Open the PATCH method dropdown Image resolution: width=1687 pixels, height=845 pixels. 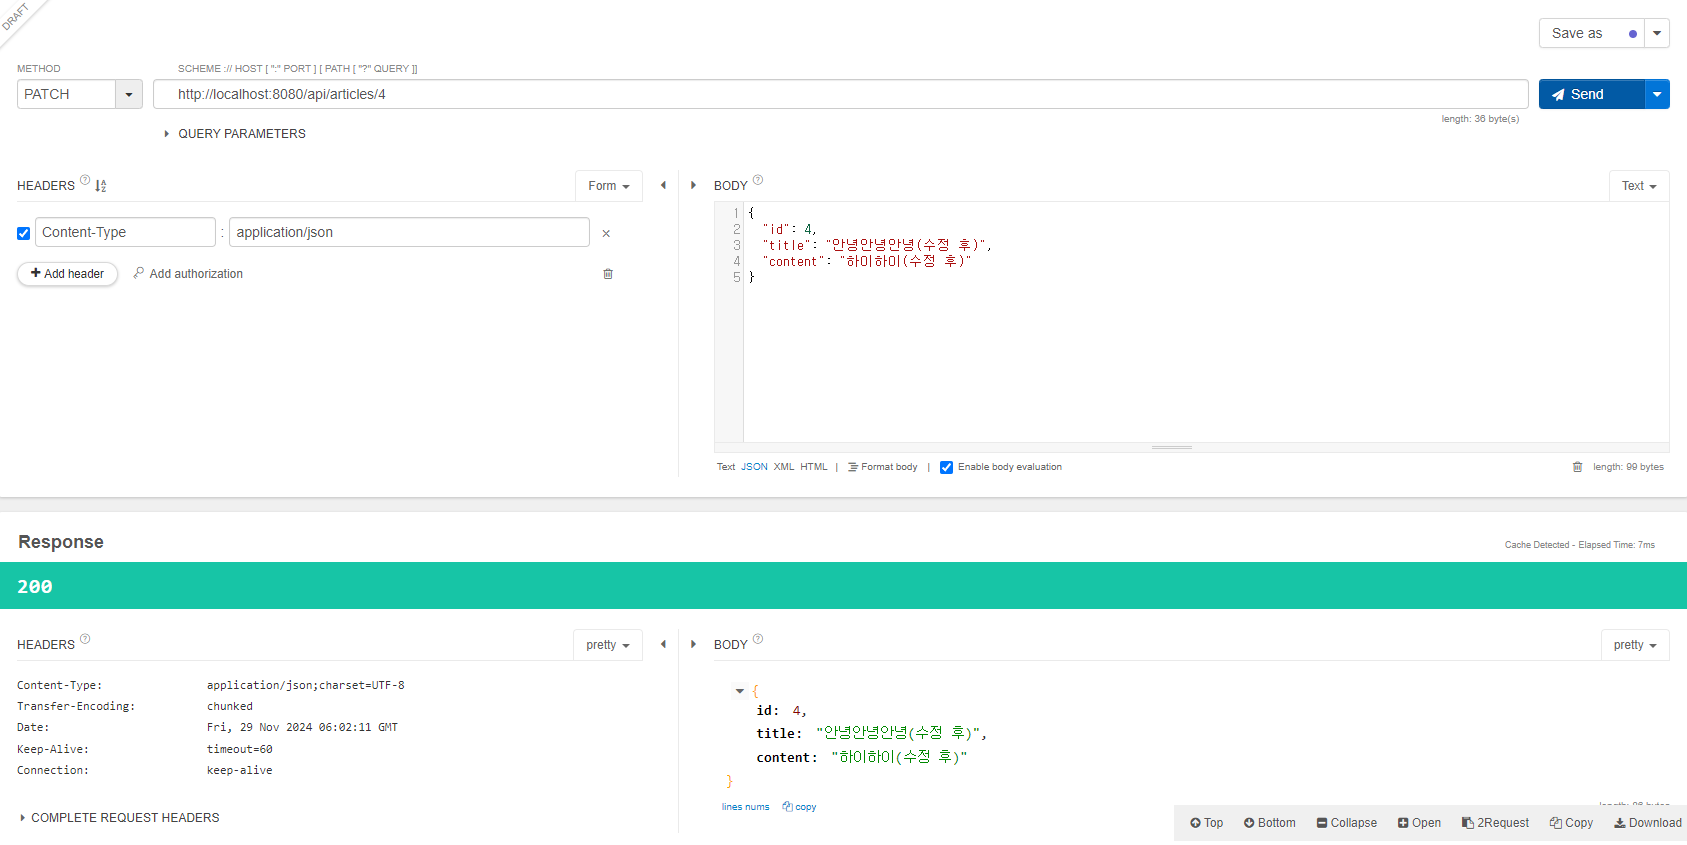click(x=128, y=94)
